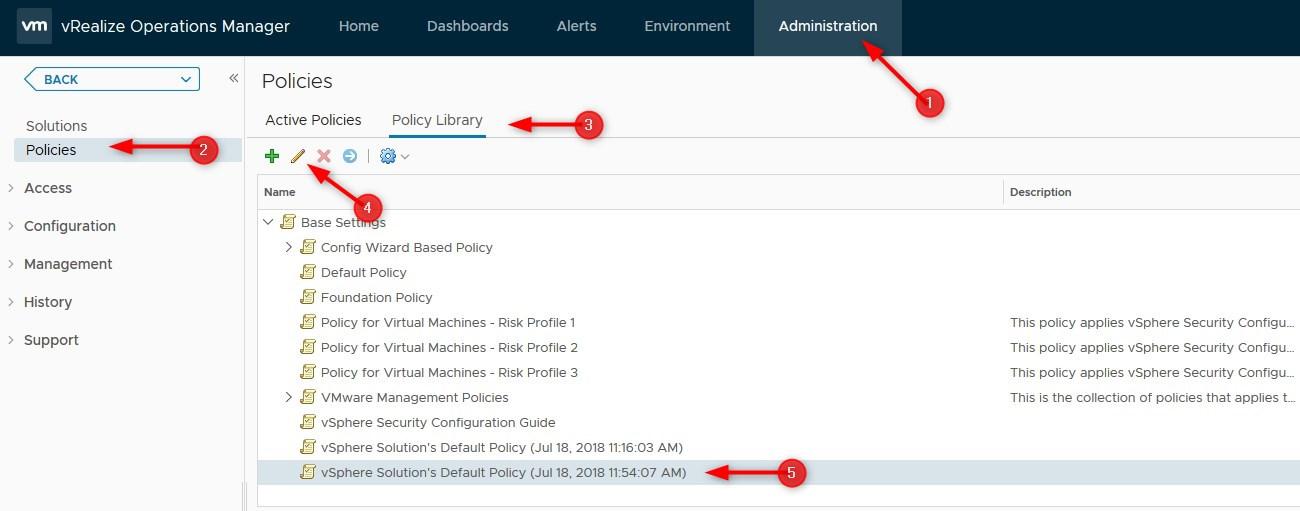This screenshot has height=511, width=1300.
Task: Expand Config Wizard Based Policy node
Action: pos(289,247)
